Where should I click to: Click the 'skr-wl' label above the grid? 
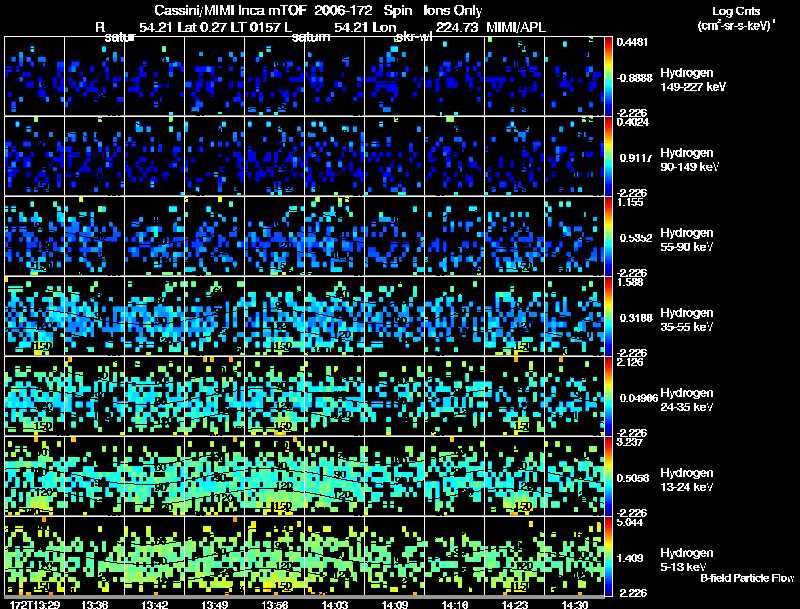point(414,37)
